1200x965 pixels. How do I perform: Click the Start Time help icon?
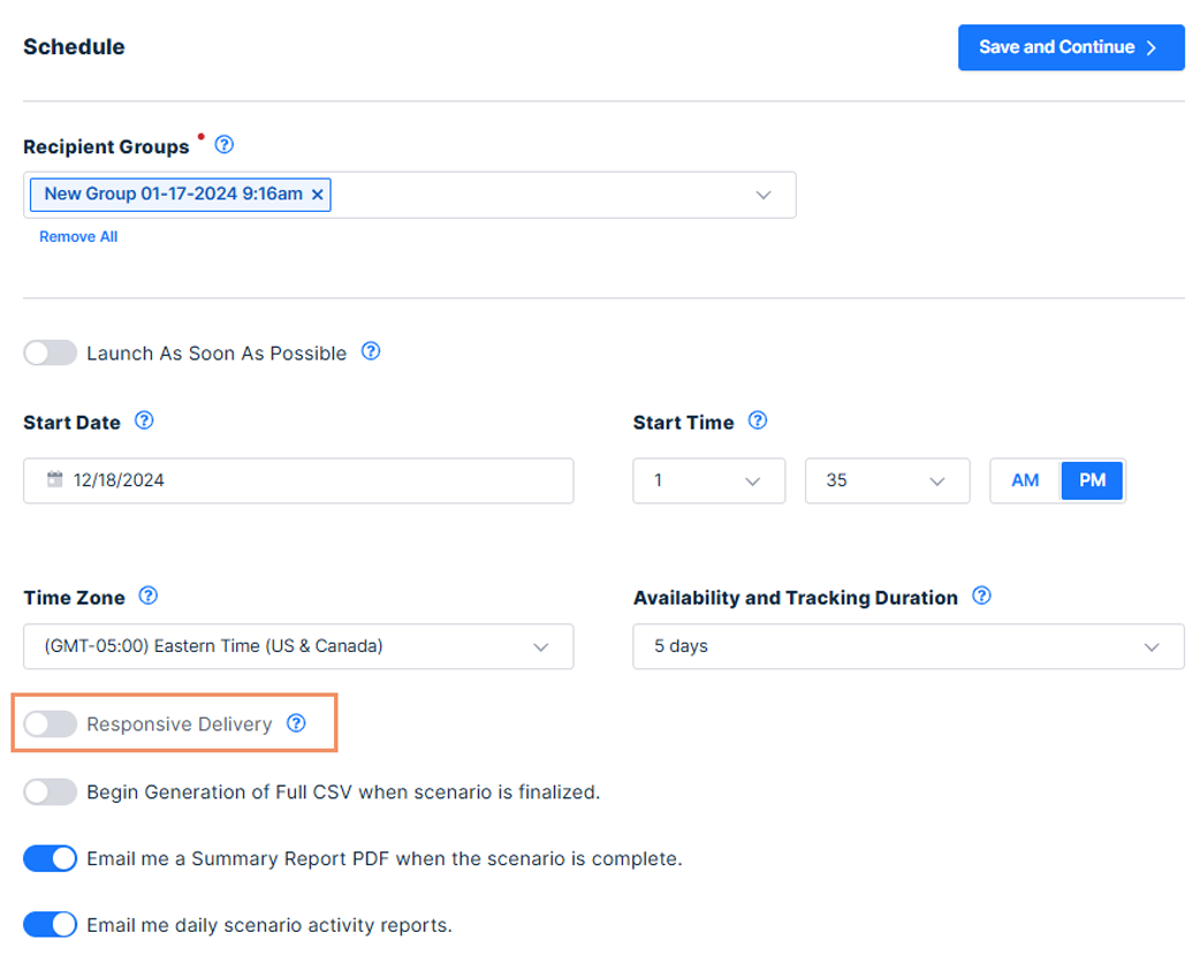click(758, 421)
